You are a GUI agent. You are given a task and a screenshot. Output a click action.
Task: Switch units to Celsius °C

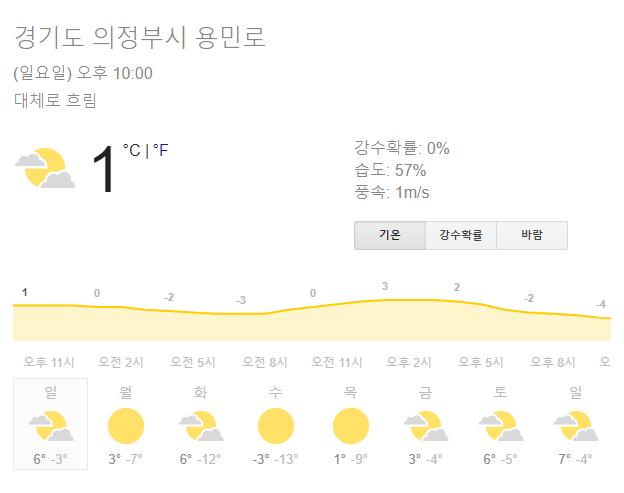point(132,150)
